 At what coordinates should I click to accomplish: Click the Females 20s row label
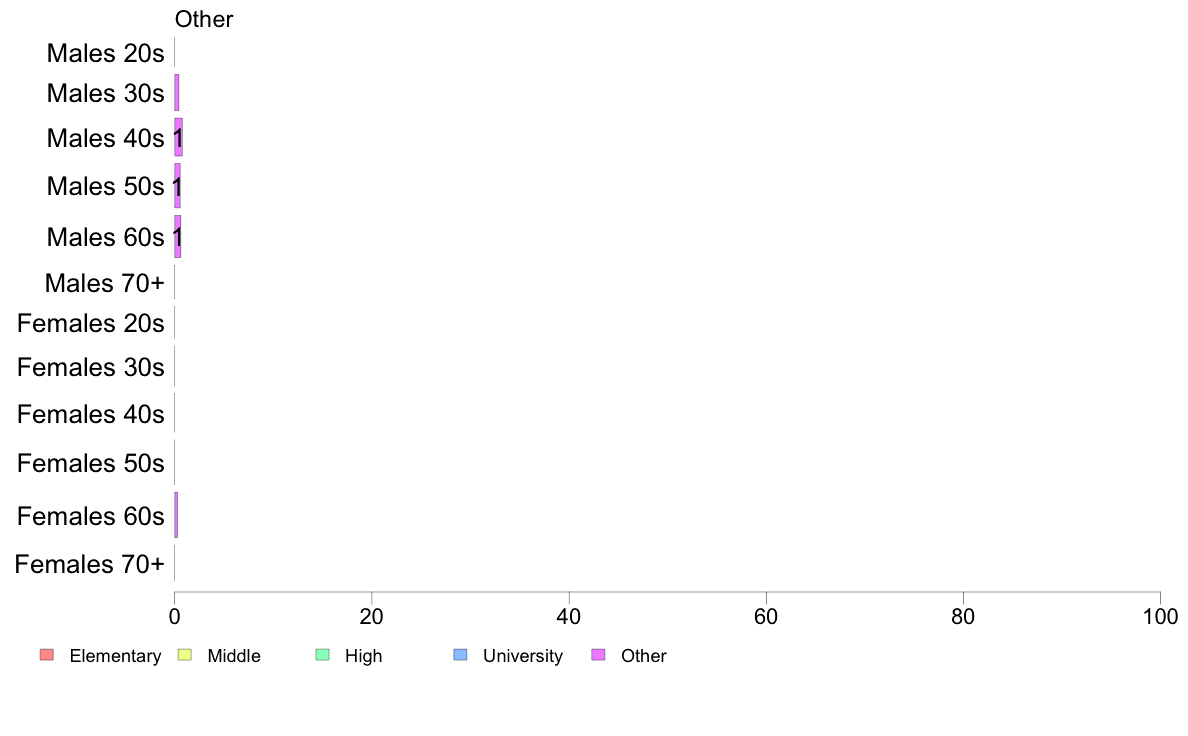pos(91,323)
